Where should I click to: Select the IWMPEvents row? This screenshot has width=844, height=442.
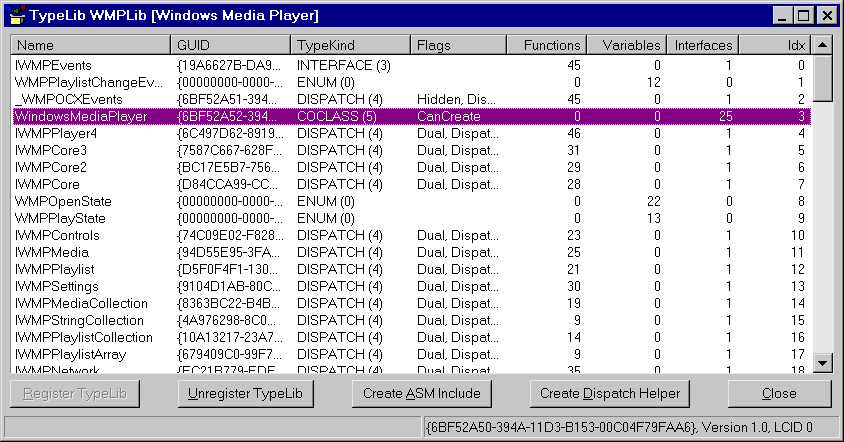(x=411, y=65)
